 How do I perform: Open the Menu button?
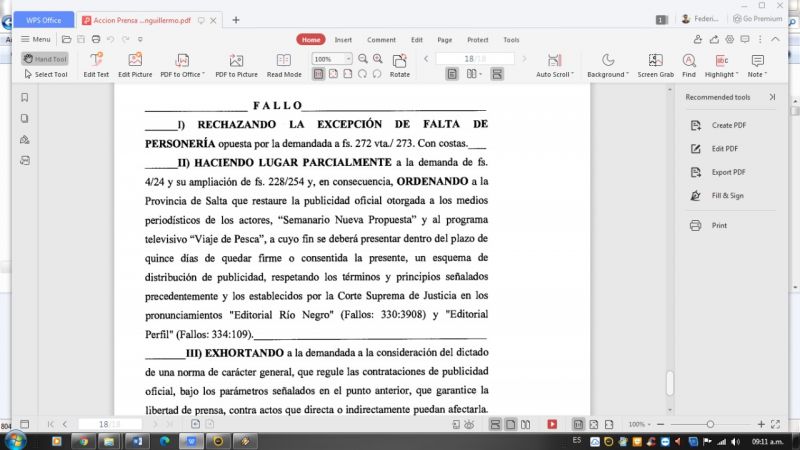[36, 39]
